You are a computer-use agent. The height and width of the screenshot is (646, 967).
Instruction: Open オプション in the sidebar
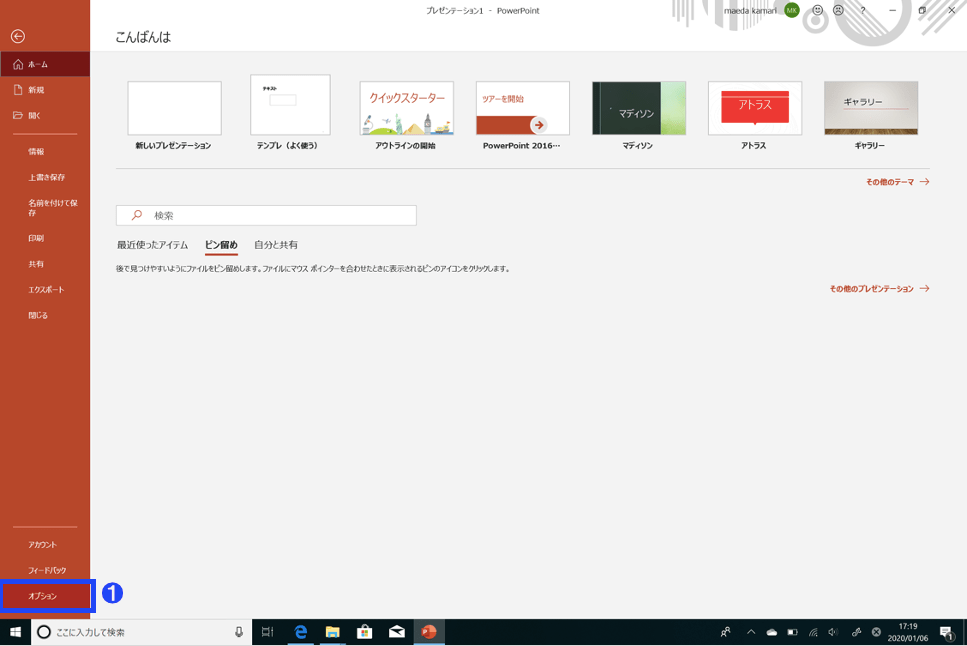pos(47,596)
